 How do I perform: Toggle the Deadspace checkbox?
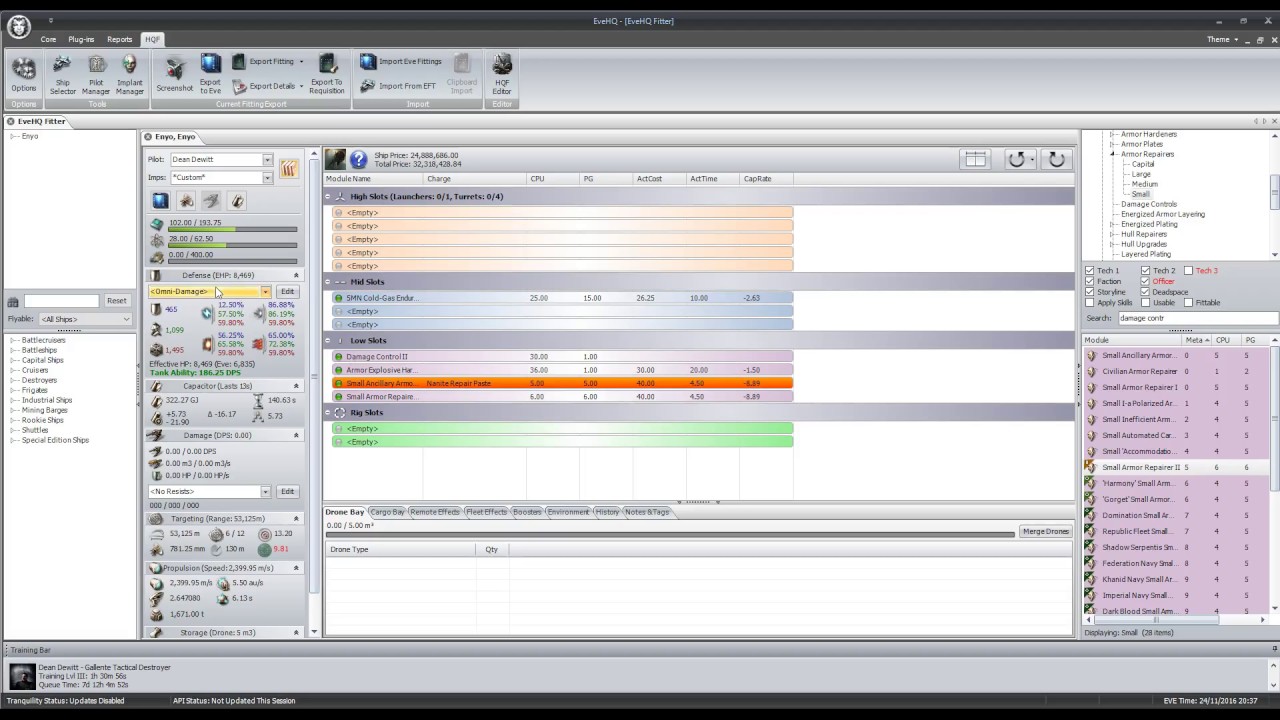(1145, 292)
